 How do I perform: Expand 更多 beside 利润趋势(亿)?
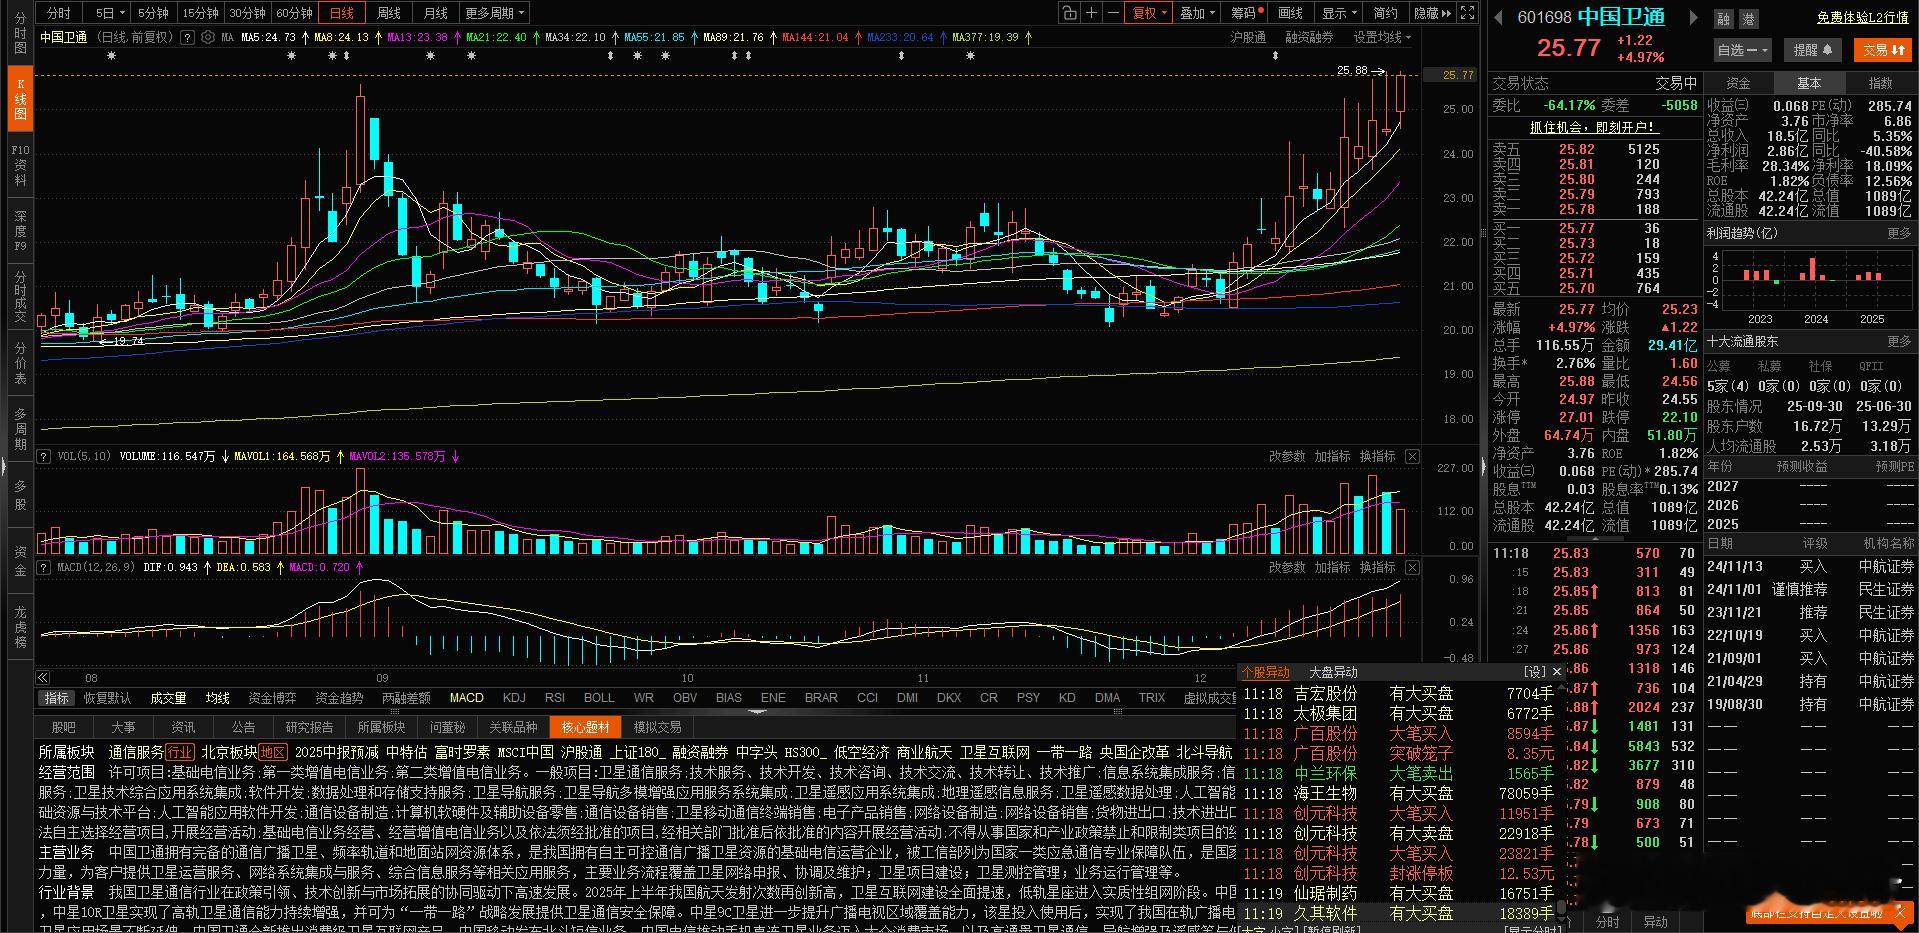[x=1899, y=233]
